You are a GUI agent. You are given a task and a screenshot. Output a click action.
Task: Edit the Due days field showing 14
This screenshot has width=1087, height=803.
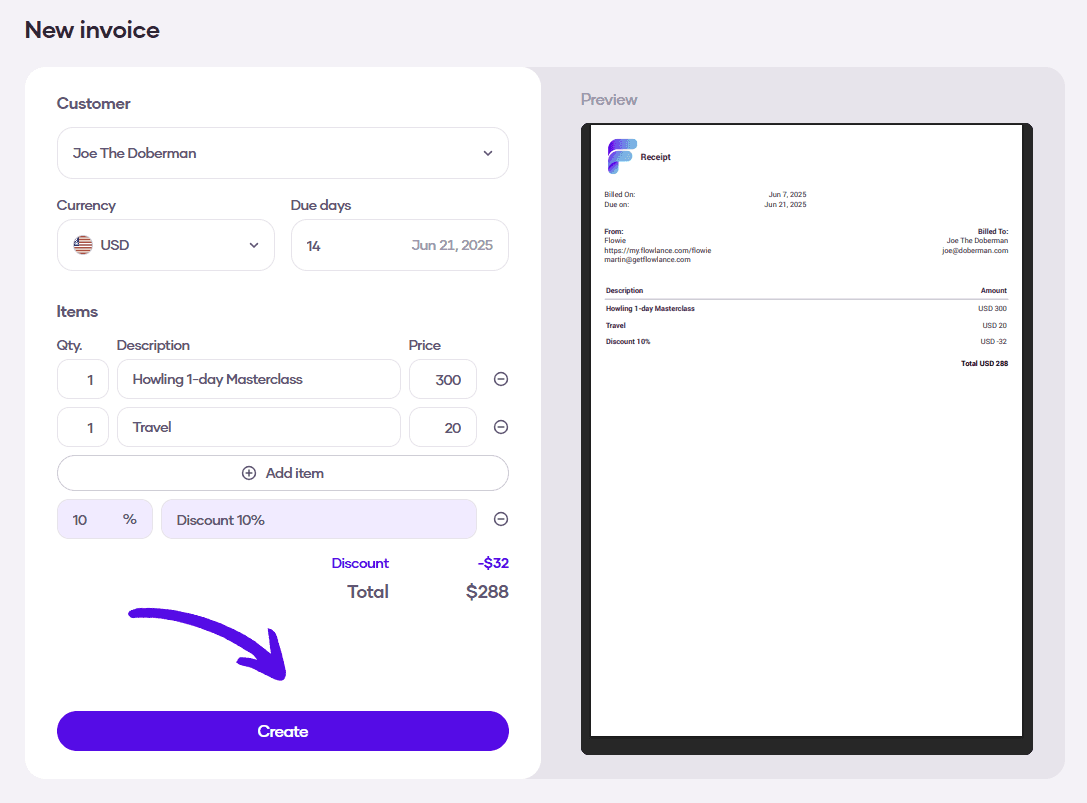pyautogui.click(x=400, y=245)
